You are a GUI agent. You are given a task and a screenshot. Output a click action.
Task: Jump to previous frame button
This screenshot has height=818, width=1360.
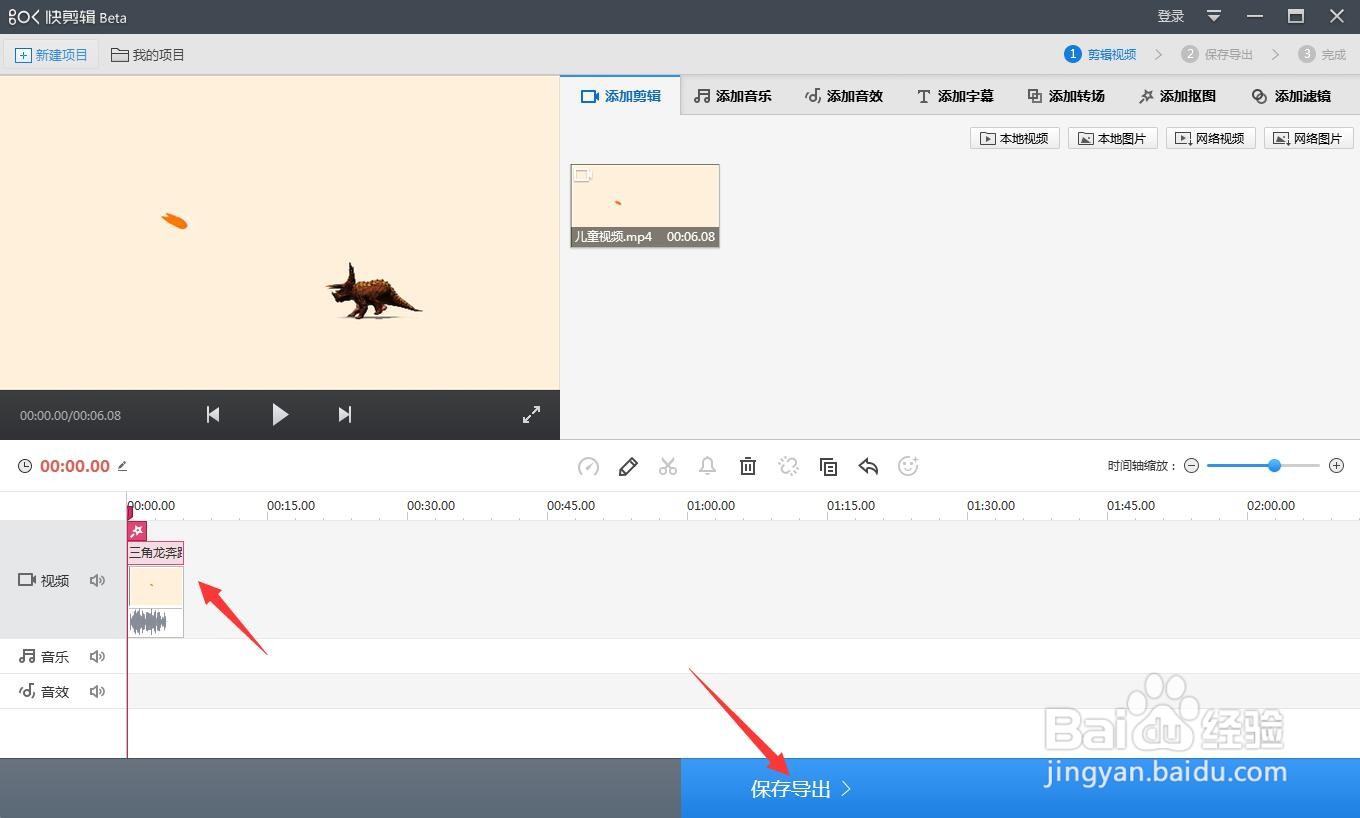coord(213,414)
